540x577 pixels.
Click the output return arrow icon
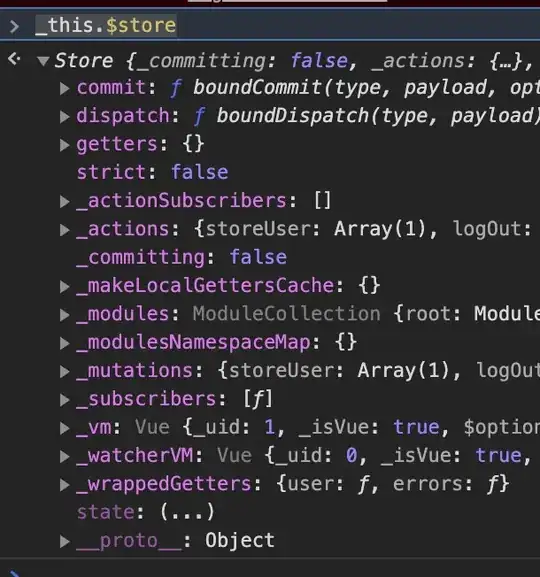pos(14,59)
